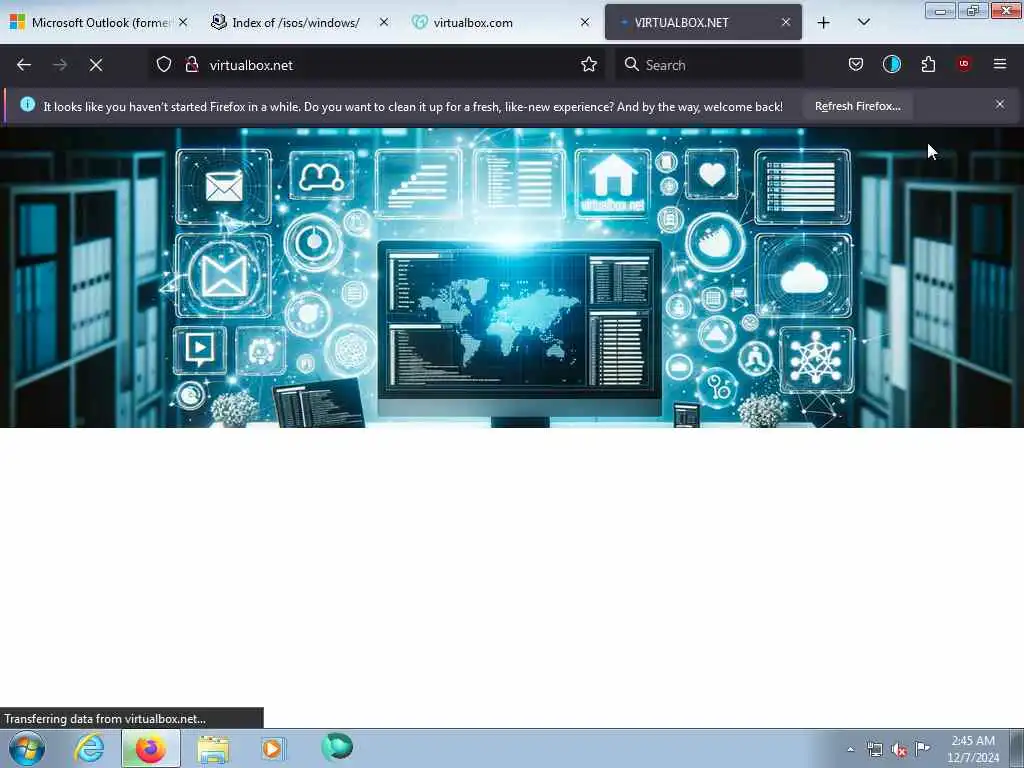
Task: Close the Index of /isos/windows/ tab
Action: [x=384, y=22]
